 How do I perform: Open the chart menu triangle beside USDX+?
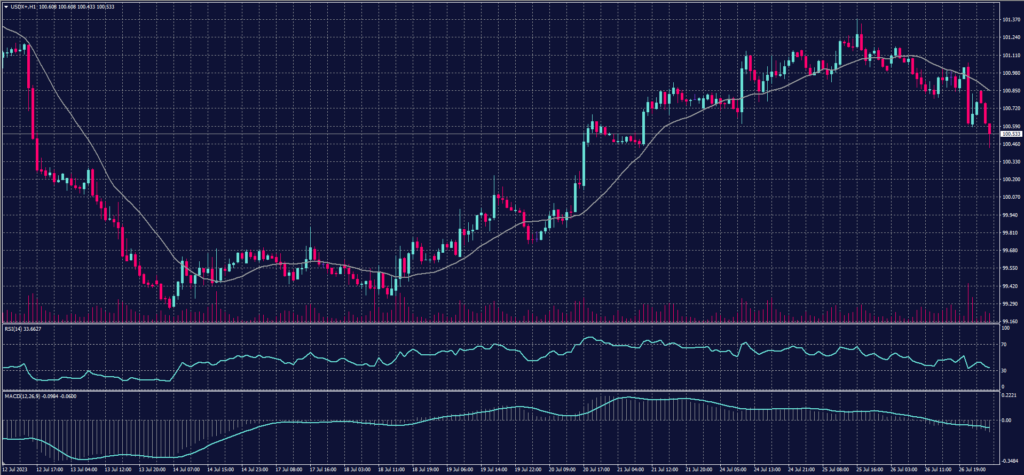click(x=6, y=8)
